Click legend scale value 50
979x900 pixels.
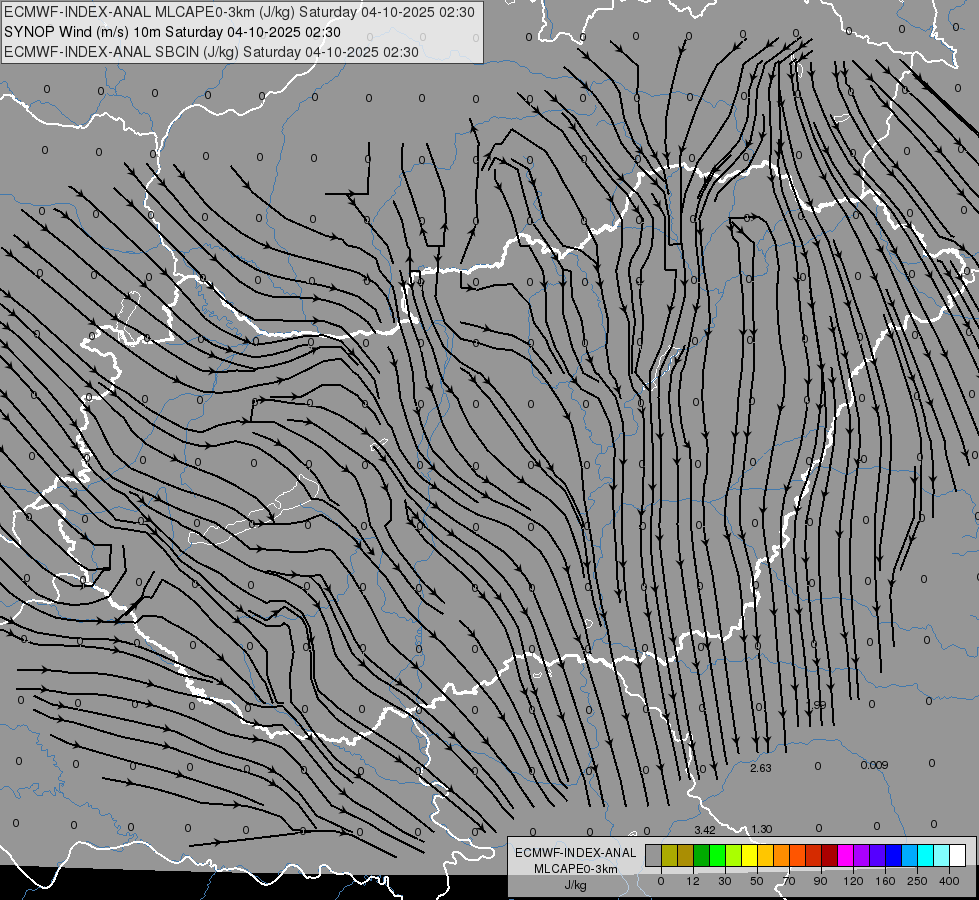click(x=757, y=881)
